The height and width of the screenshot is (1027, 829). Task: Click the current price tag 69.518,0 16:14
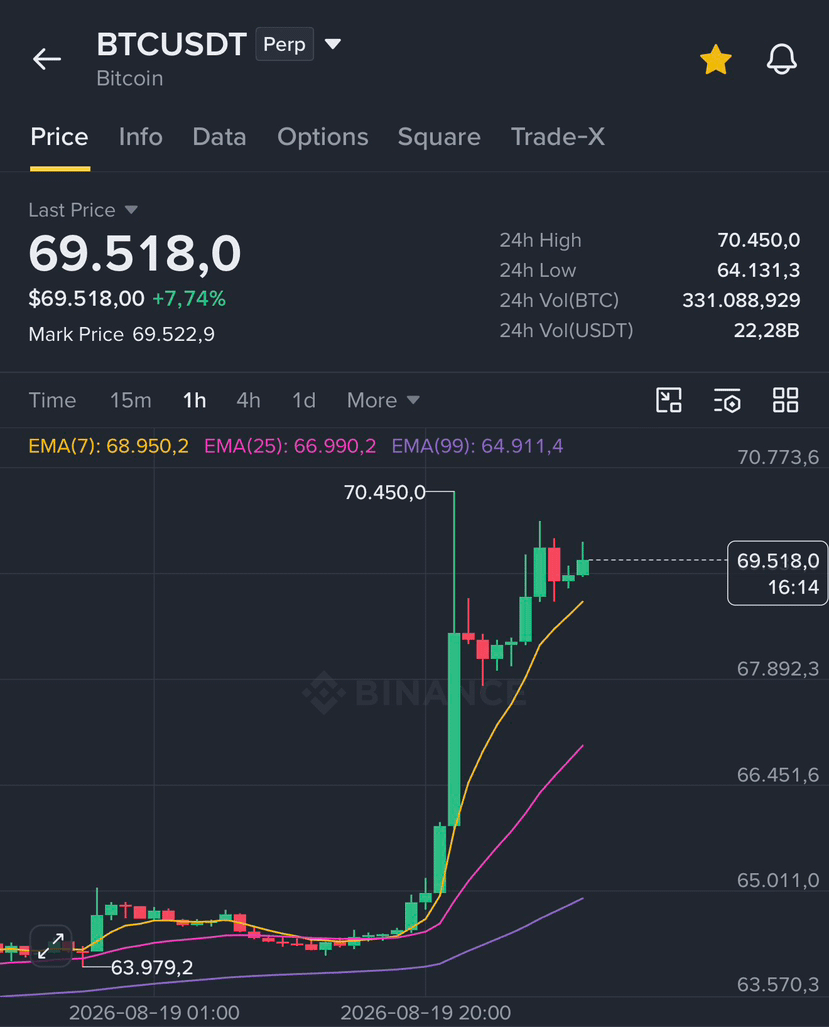pyautogui.click(x=777, y=573)
